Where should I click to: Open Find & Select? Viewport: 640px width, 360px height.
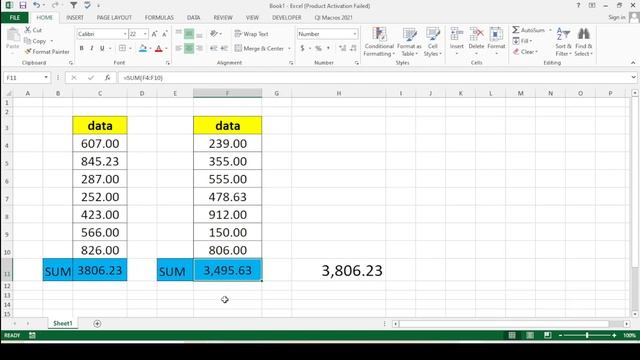click(x=584, y=42)
